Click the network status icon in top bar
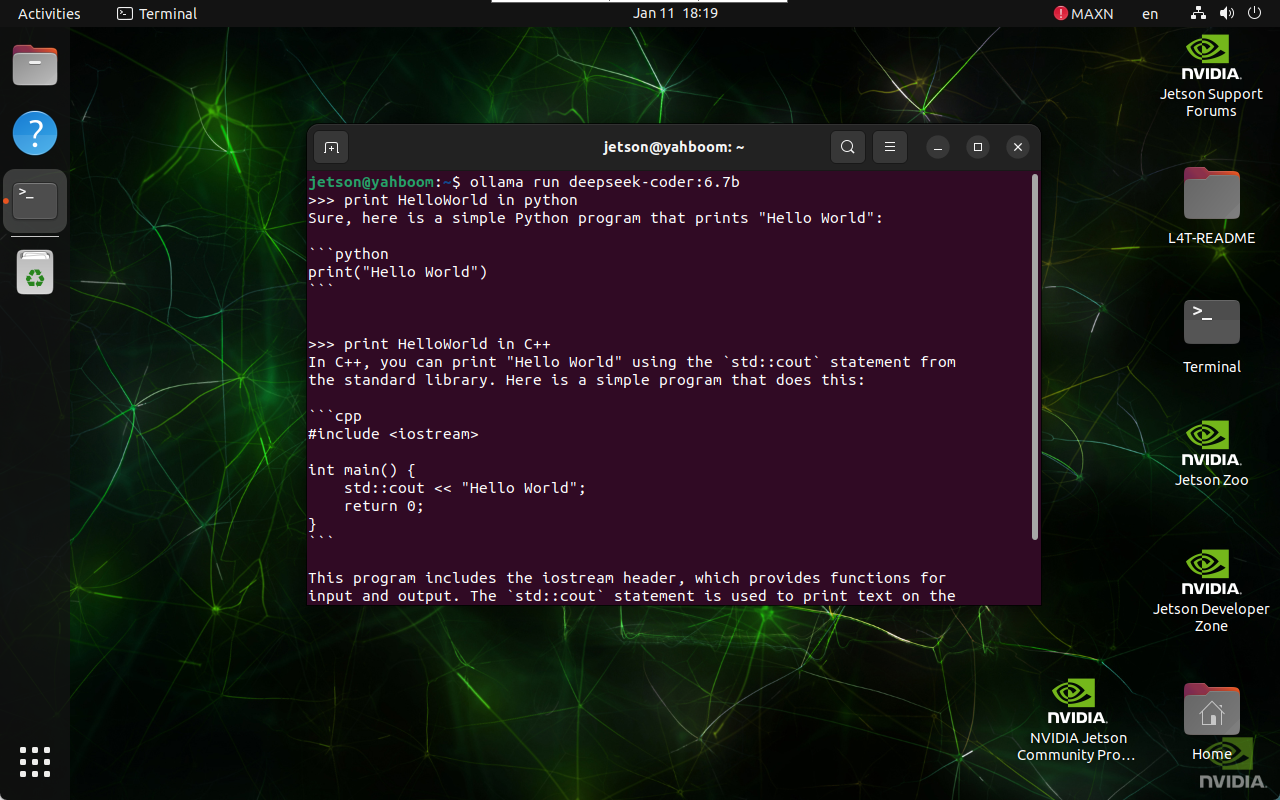Screen dimensions: 1280x800 pos(1198,13)
